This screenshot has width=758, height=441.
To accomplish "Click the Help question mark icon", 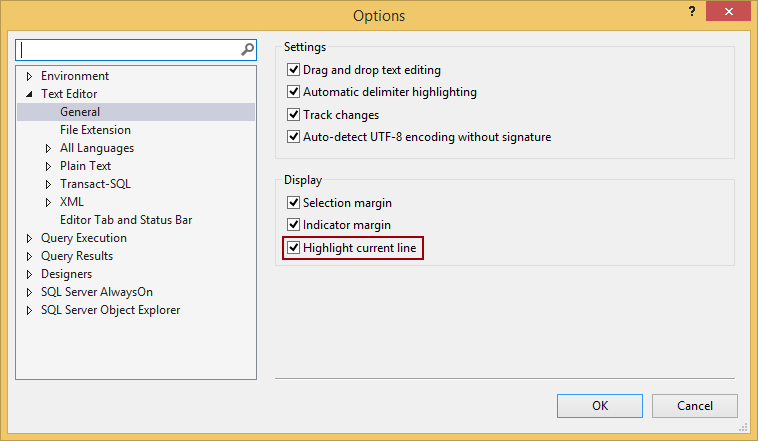I will coord(690,11).
